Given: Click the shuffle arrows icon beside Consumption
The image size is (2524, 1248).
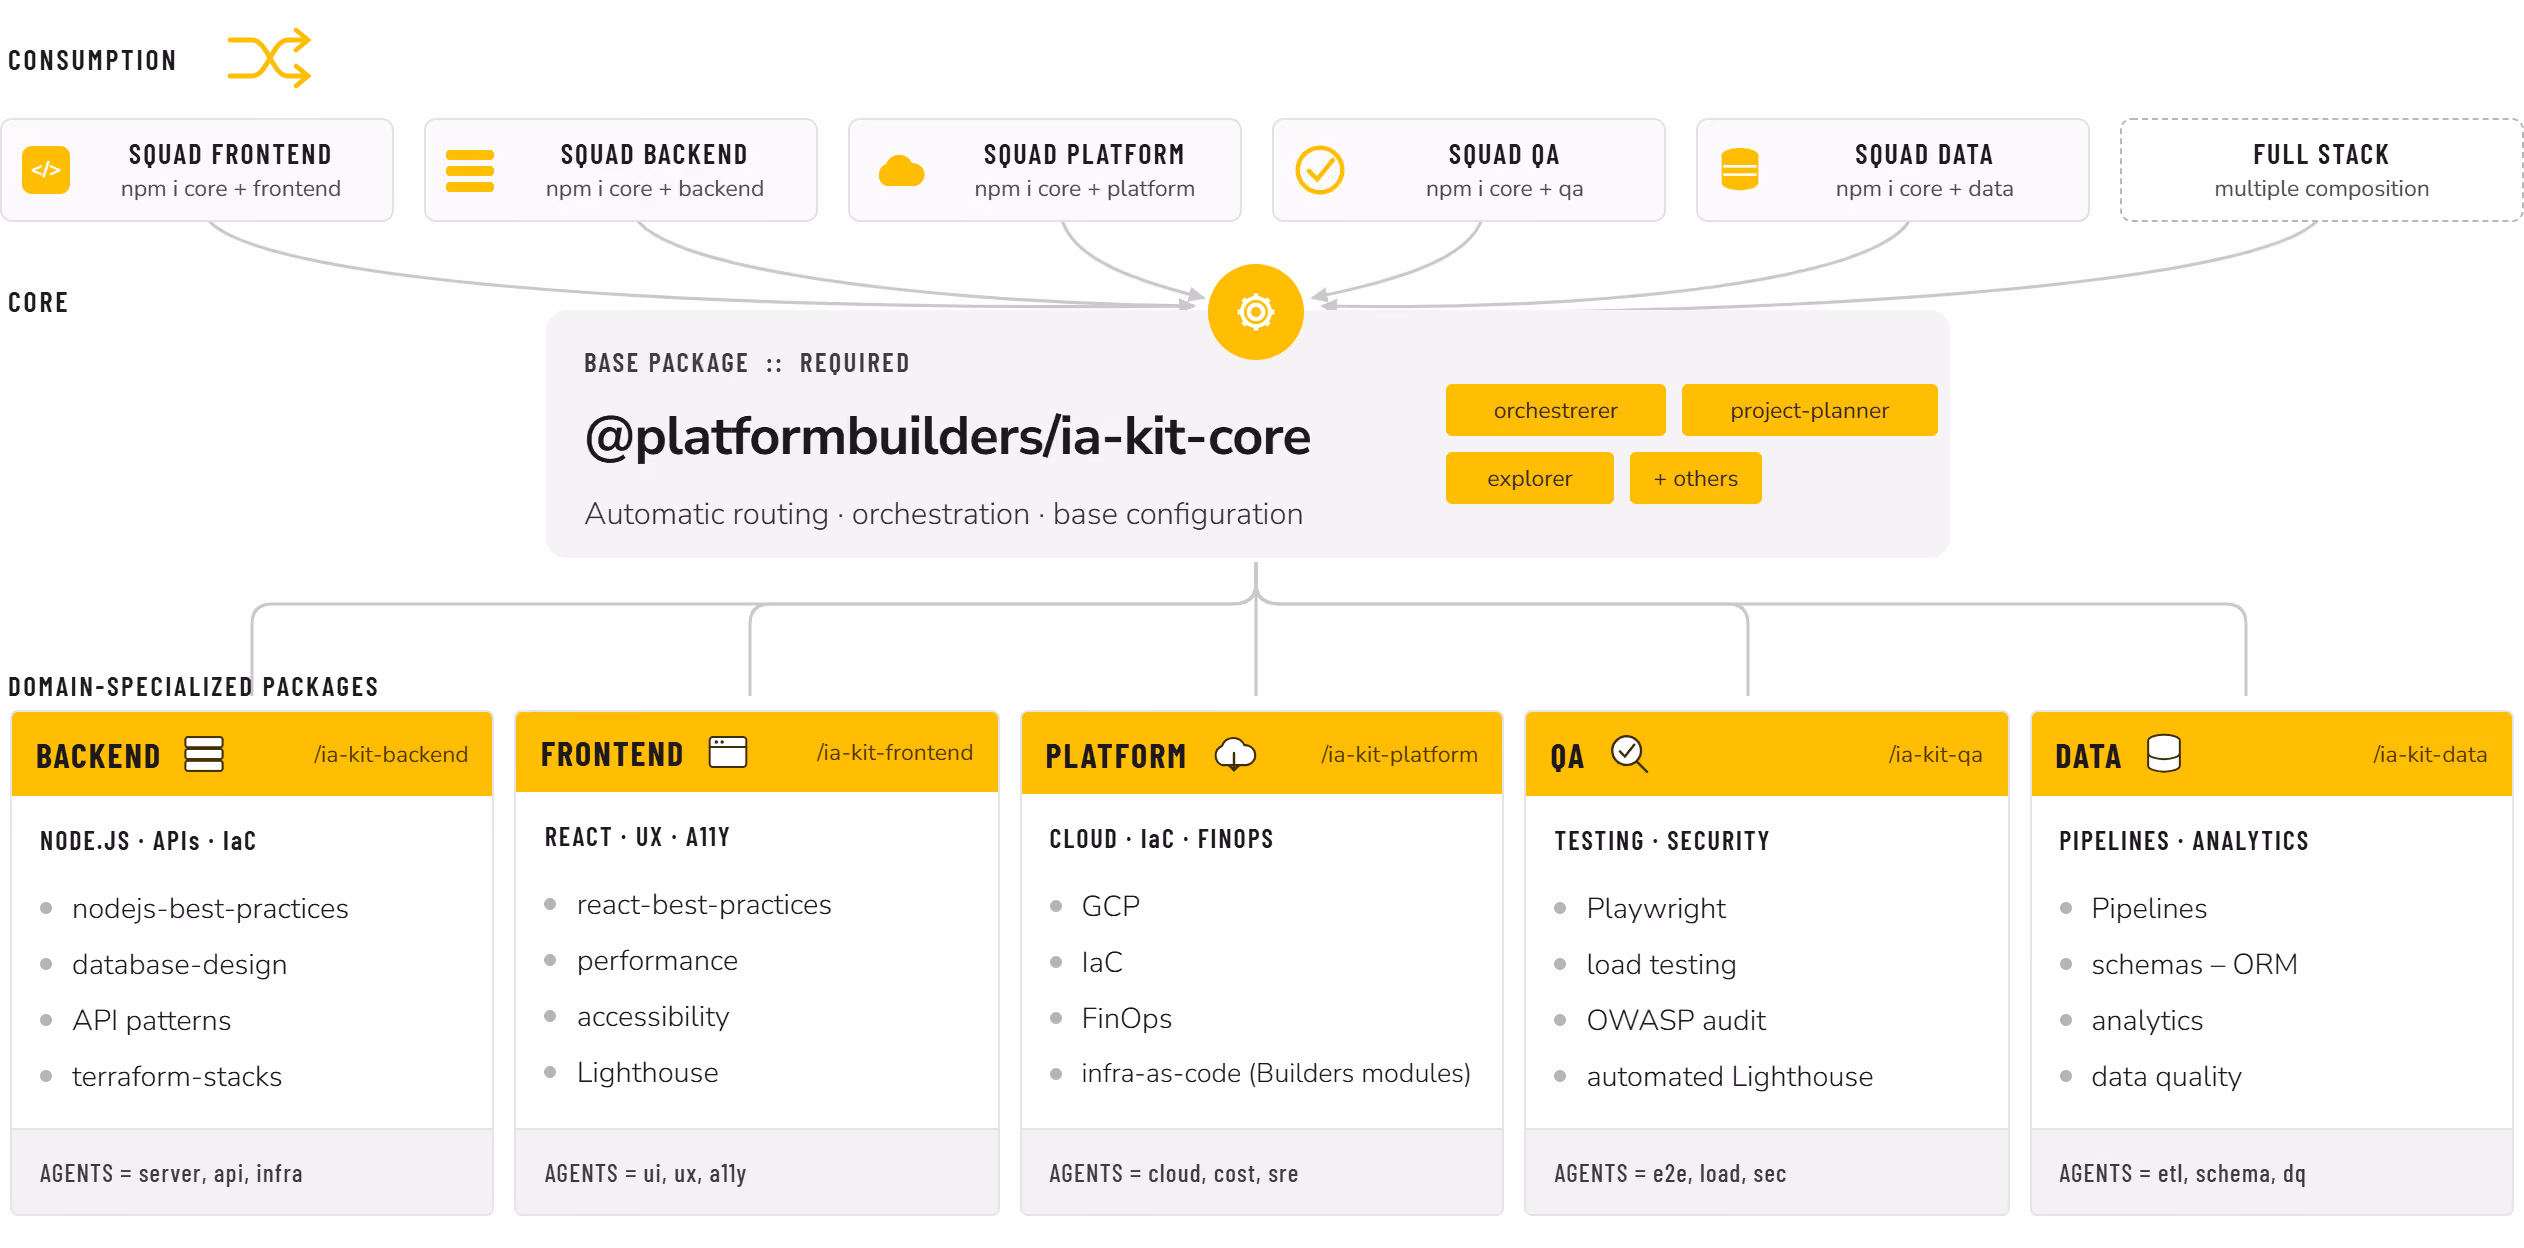Looking at the screenshot, I should (269, 58).
